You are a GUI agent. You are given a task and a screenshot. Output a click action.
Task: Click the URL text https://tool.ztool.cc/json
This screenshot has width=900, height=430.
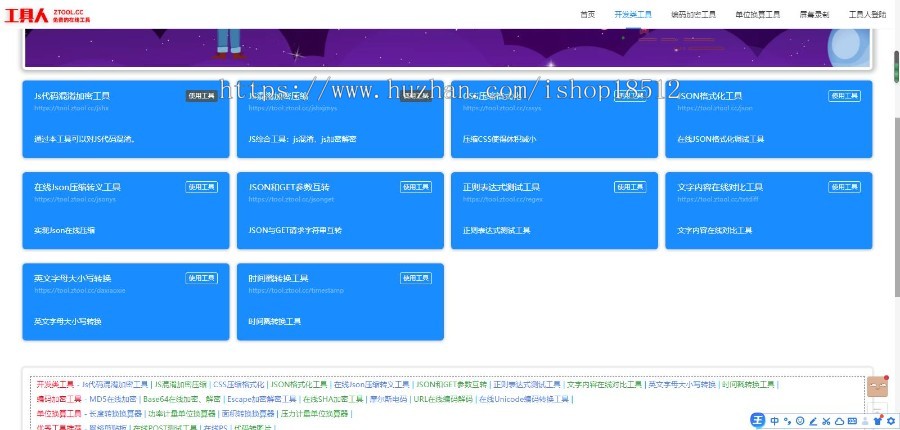[715, 108]
